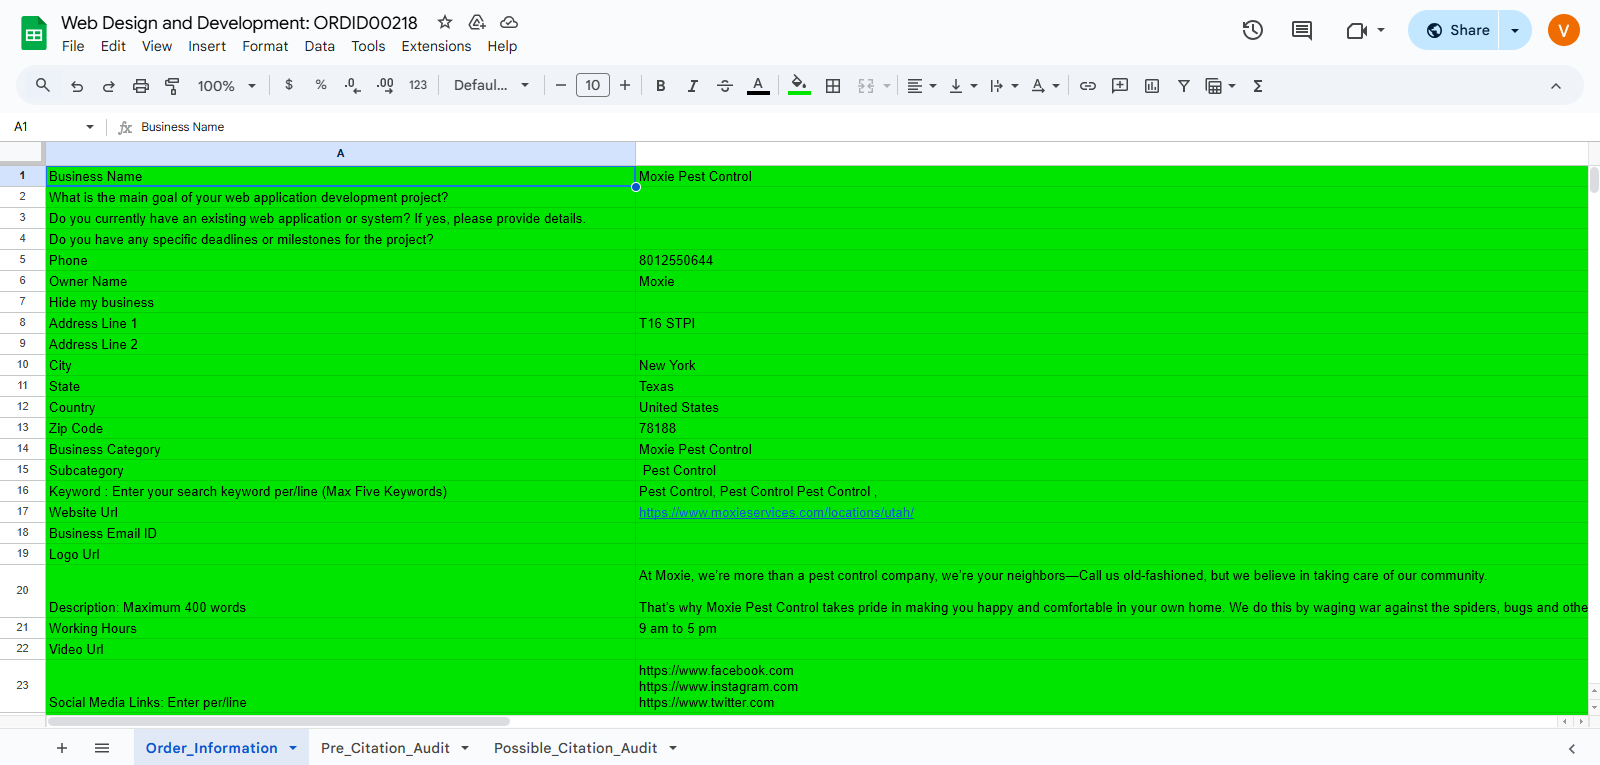Viewport: 1600px width, 765px height.
Task: Open filter views dropdown
Action: pyautogui.click(x=1221, y=86)
